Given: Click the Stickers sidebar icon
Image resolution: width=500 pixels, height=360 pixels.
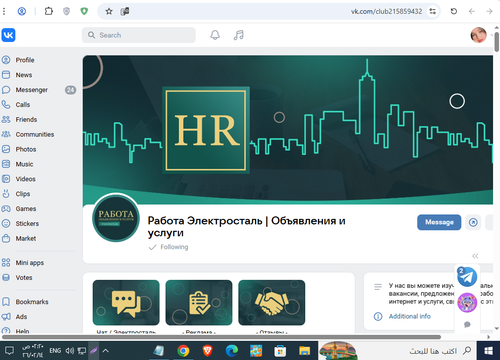Looking at the screenshot, I should [x=6, y=223].
